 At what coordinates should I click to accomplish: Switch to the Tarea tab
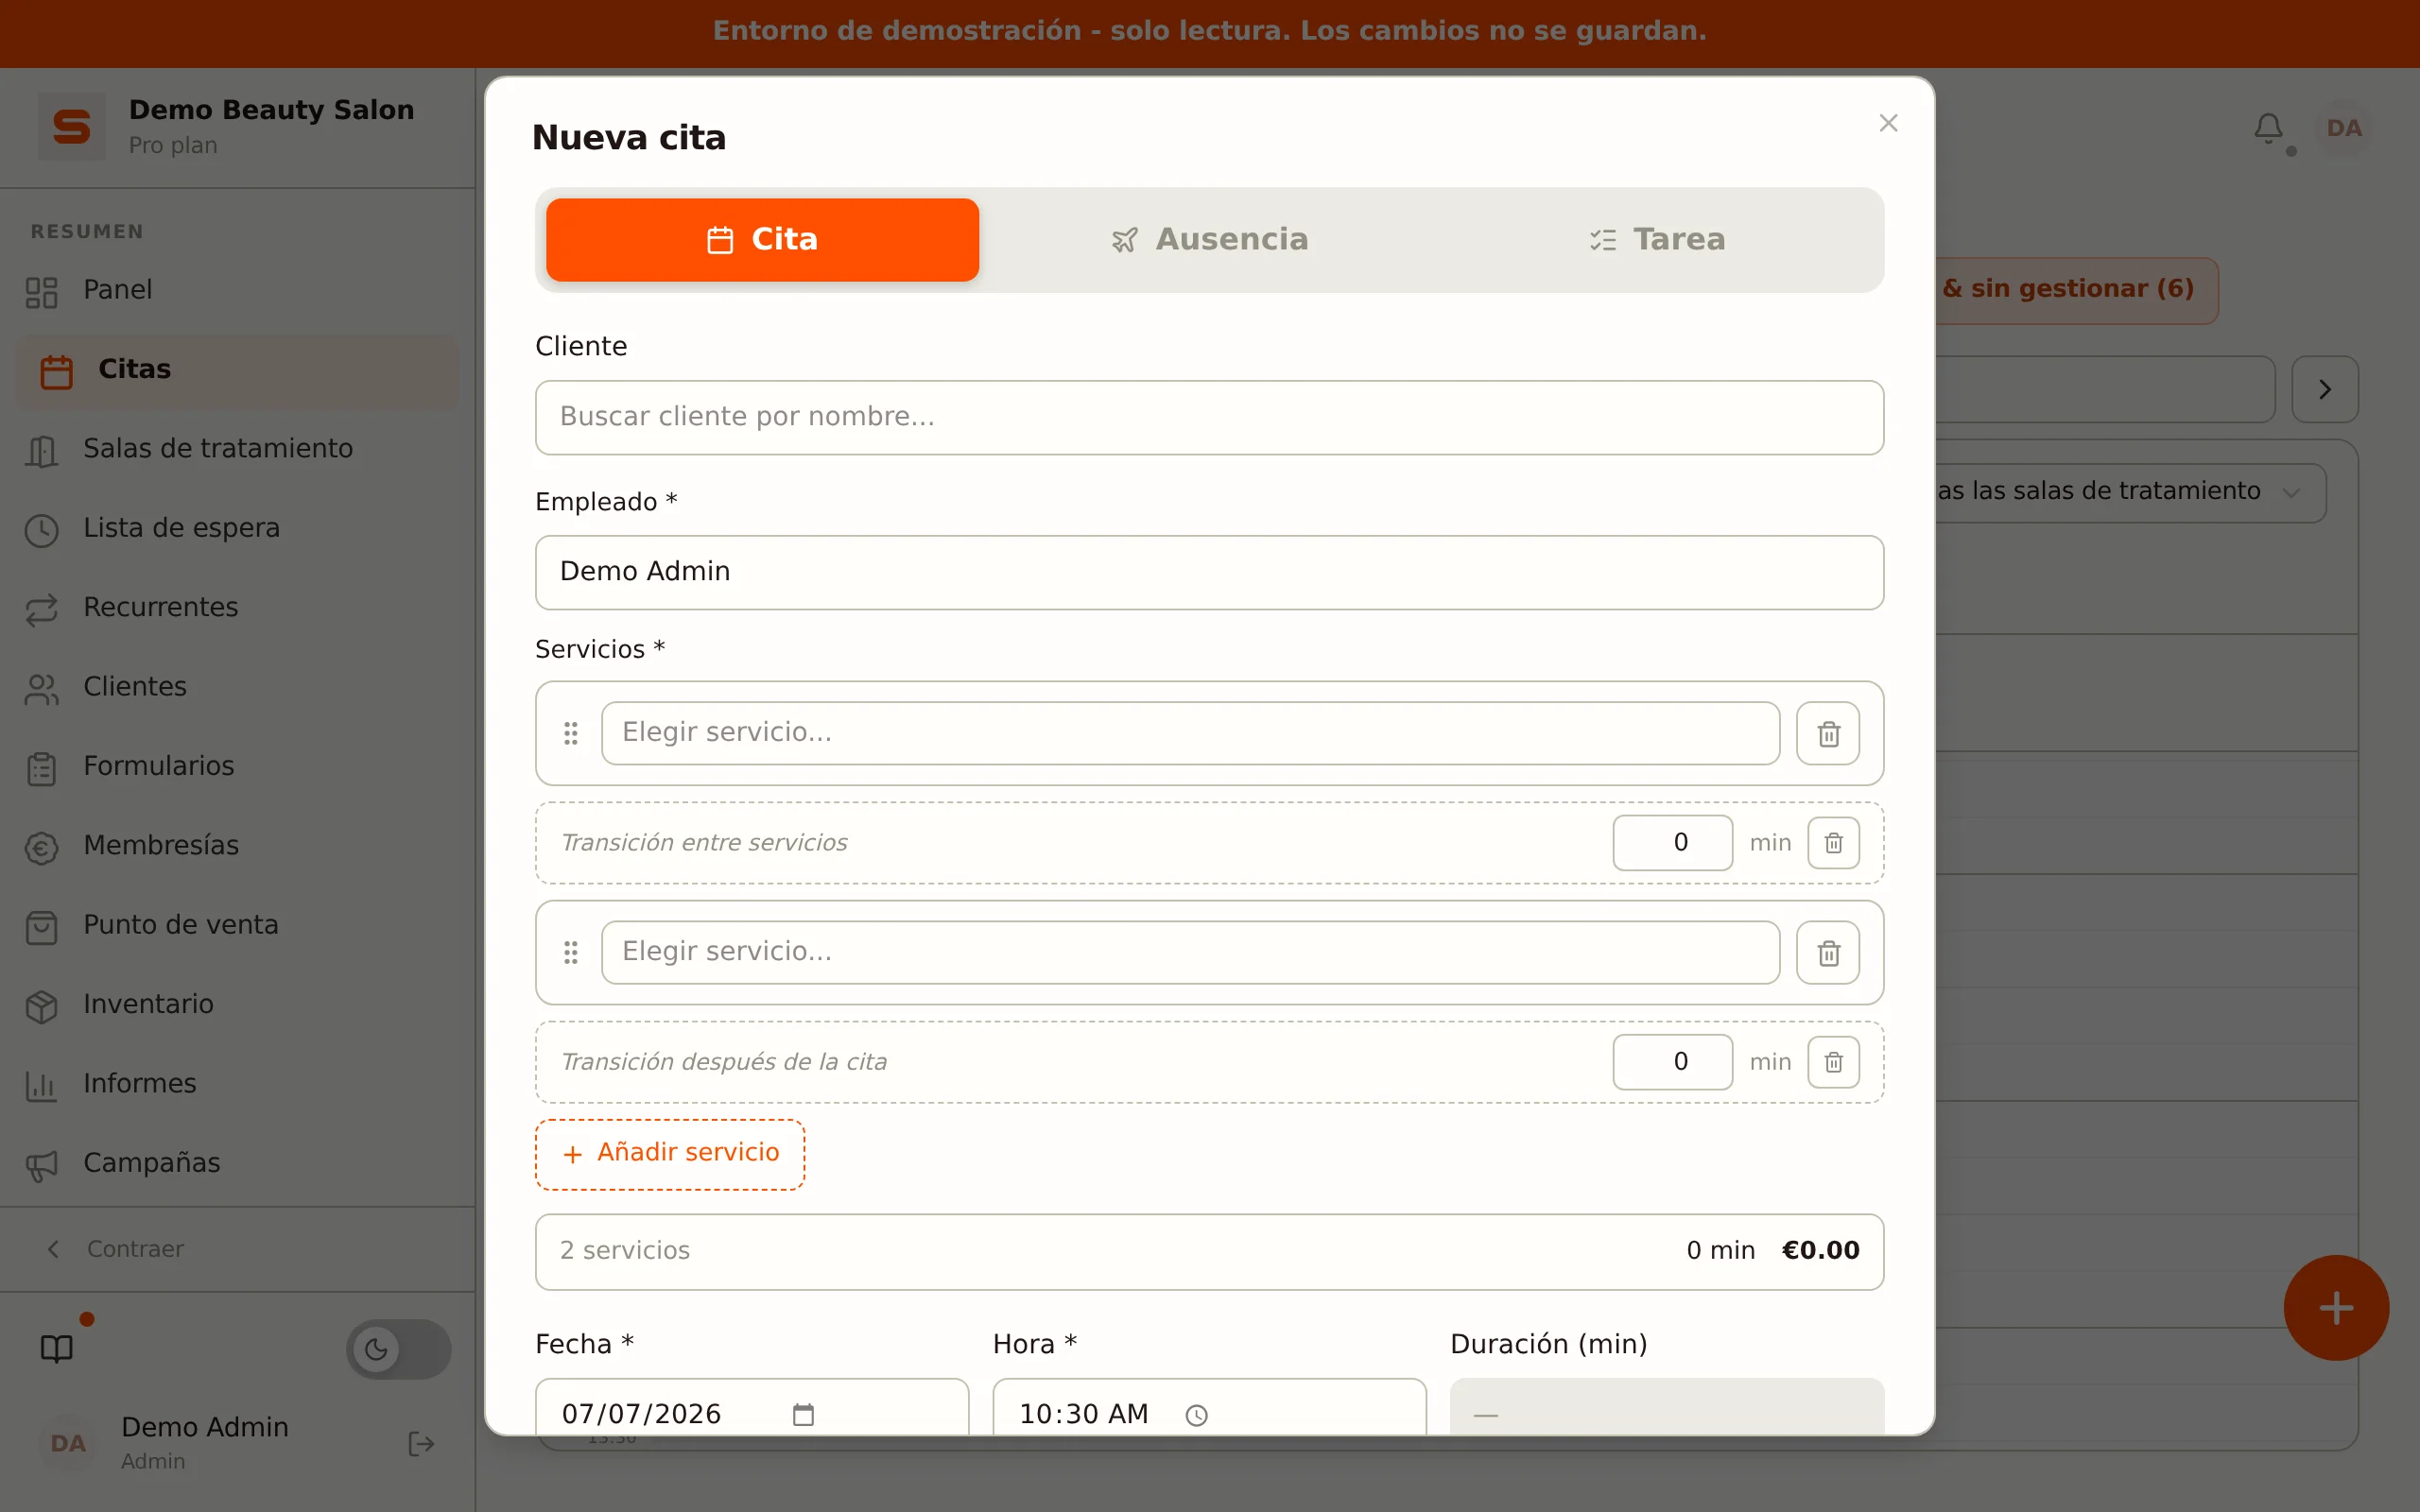(1658, 240)
